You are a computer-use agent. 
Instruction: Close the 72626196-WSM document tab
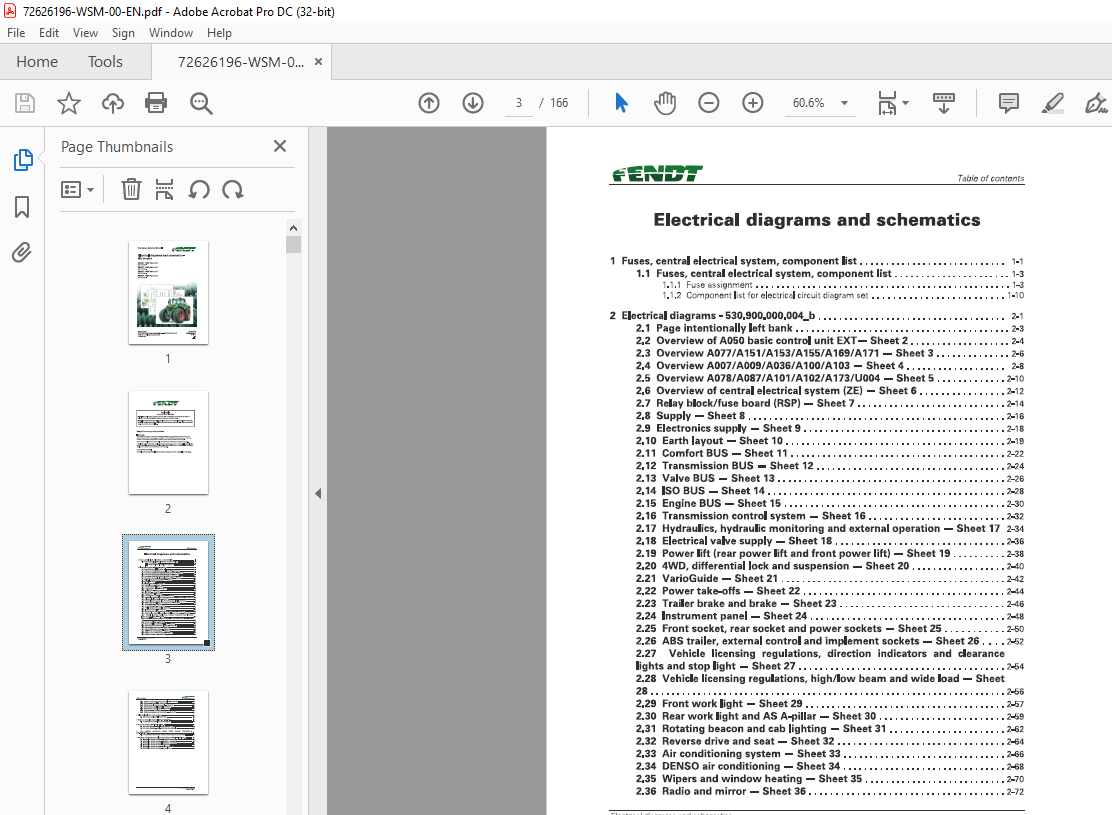pyautogui.click(x=318, y=62)
